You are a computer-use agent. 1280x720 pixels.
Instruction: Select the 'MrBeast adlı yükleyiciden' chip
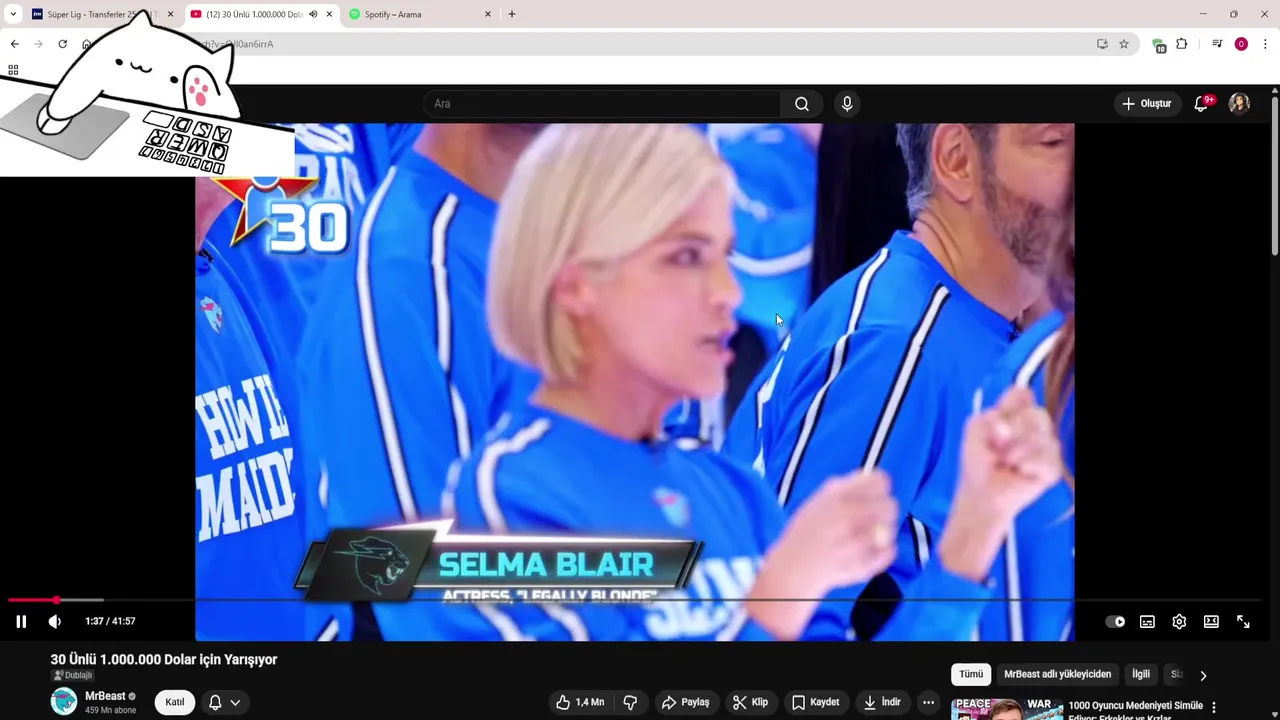pos(1057,674)
